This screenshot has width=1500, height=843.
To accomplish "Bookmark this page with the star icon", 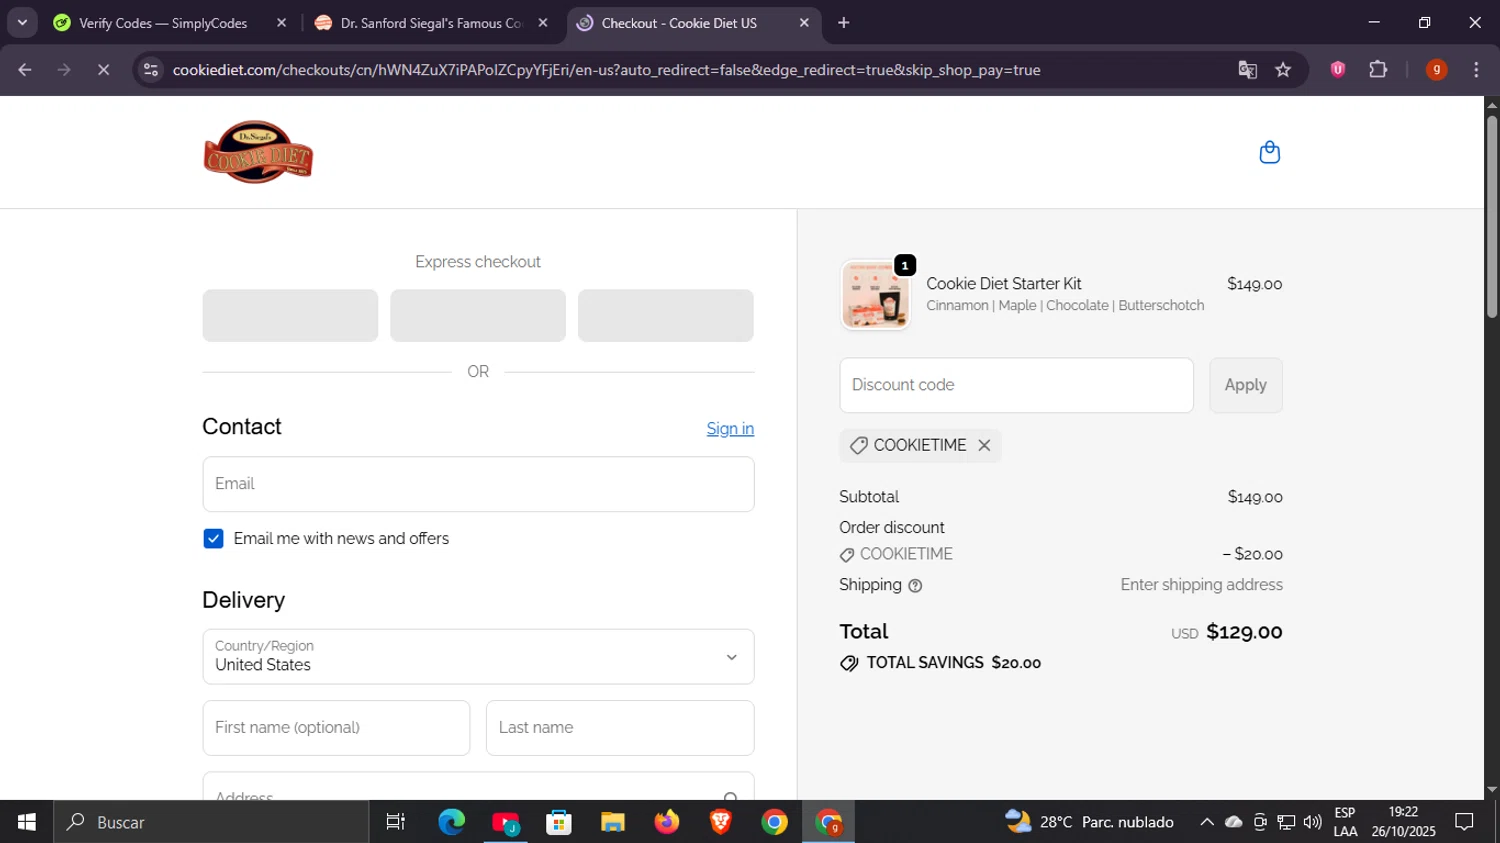I will click(x=1283, y=70).
